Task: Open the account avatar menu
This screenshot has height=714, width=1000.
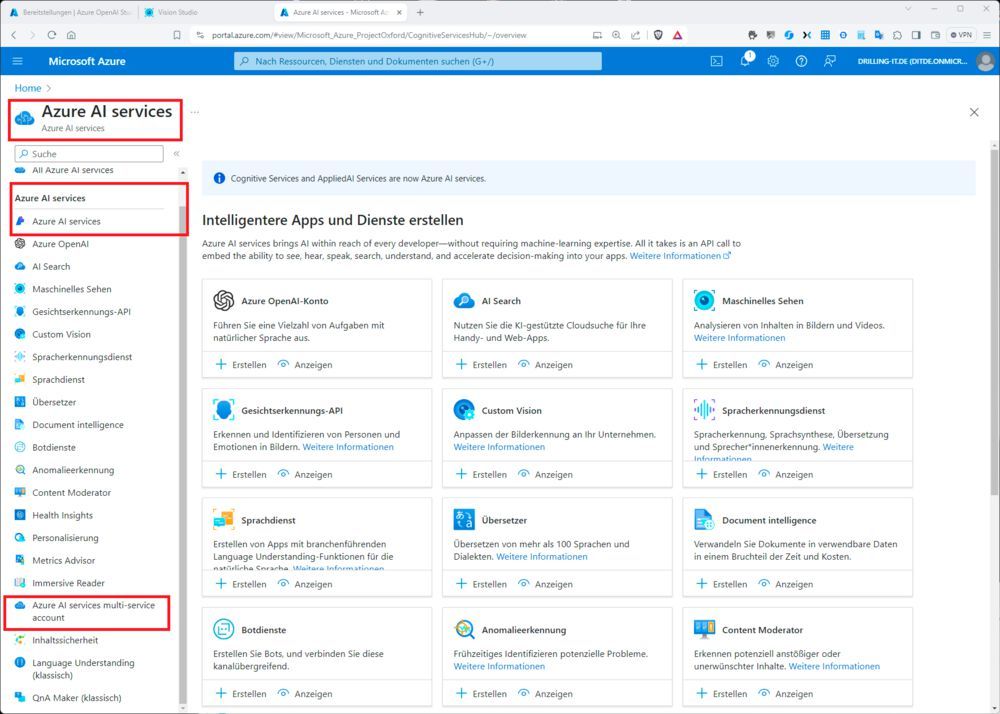Action: (982, 61)
